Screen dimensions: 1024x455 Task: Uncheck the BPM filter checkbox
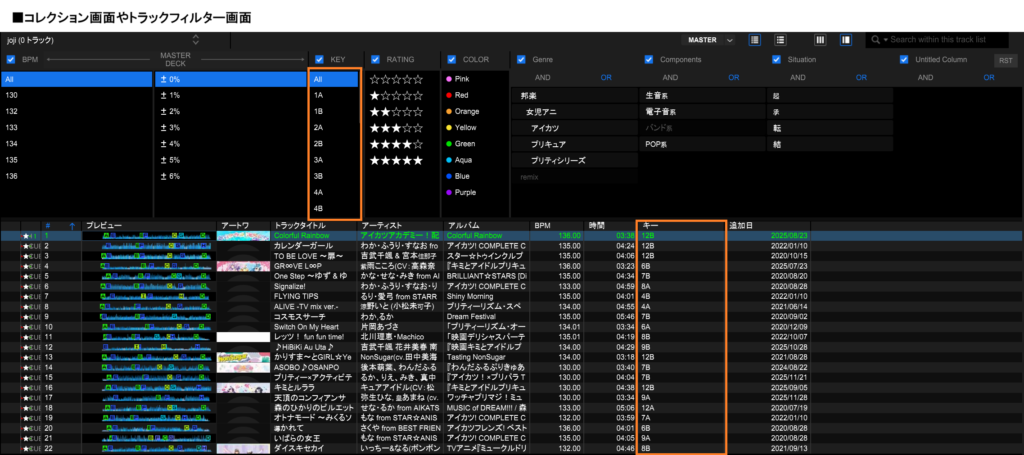11,60
